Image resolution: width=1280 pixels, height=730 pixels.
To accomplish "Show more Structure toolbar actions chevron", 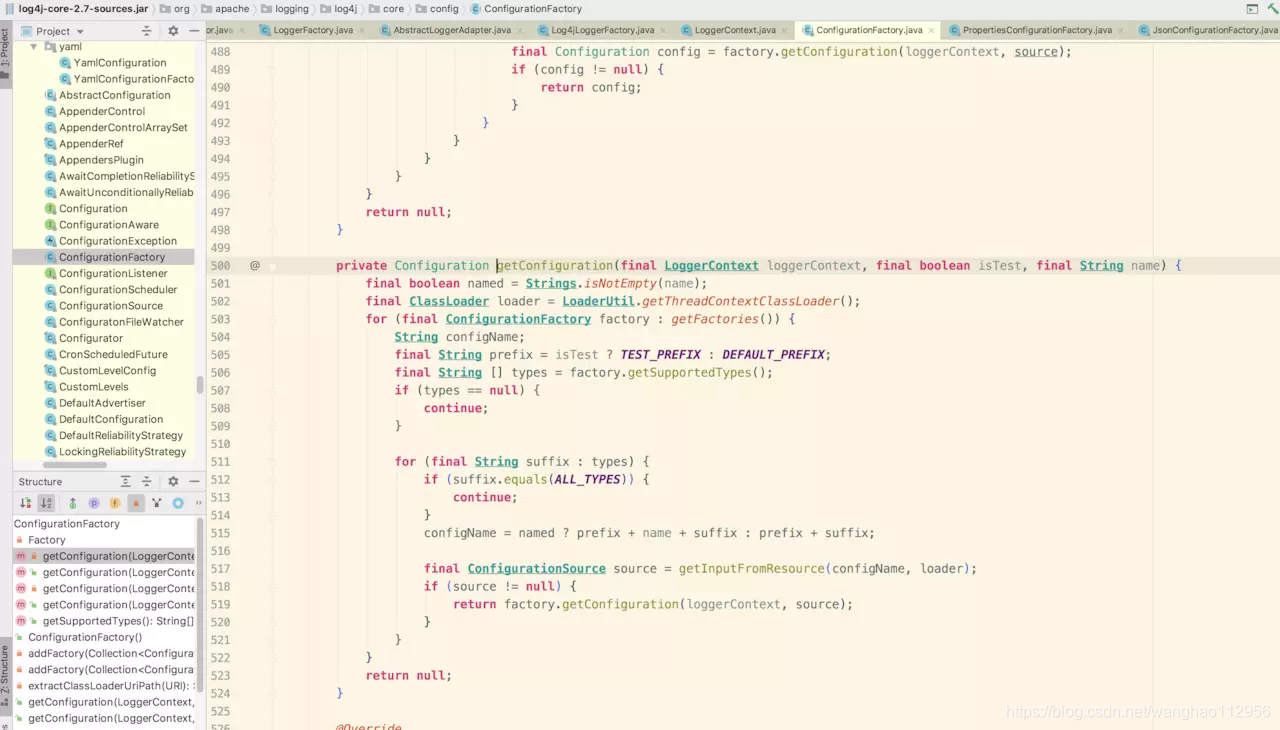I will (x=198, y=503).
